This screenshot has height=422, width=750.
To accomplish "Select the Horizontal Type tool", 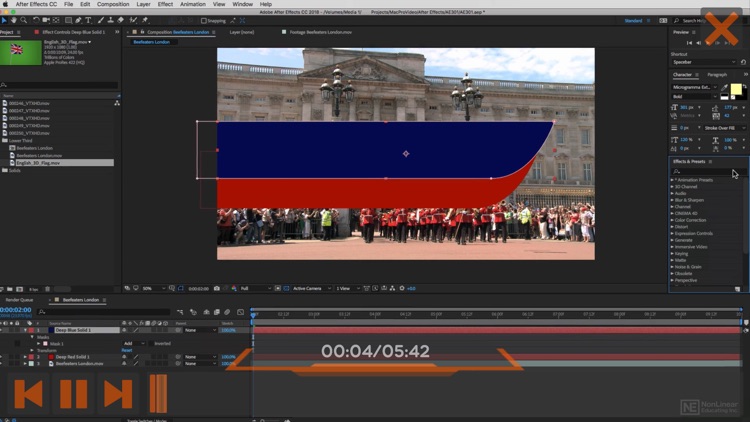I will tap(88, 20).
